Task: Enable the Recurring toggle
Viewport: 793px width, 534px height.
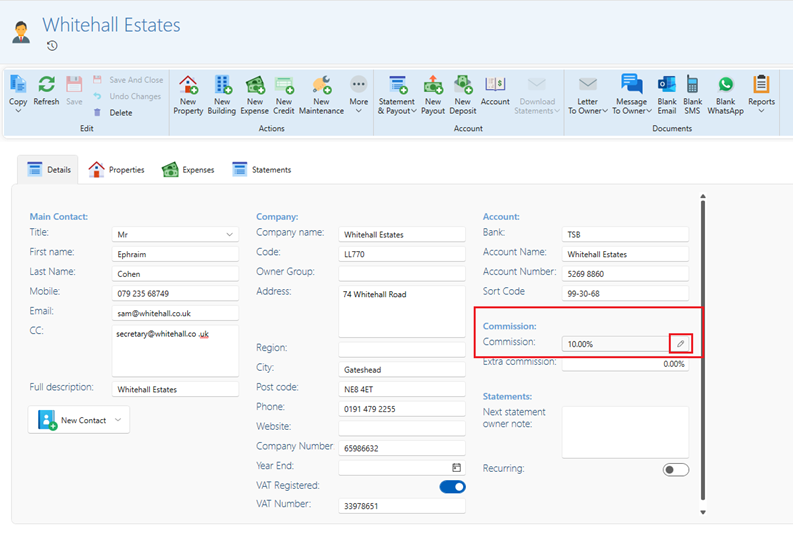Action: click(x=676, y=469)
